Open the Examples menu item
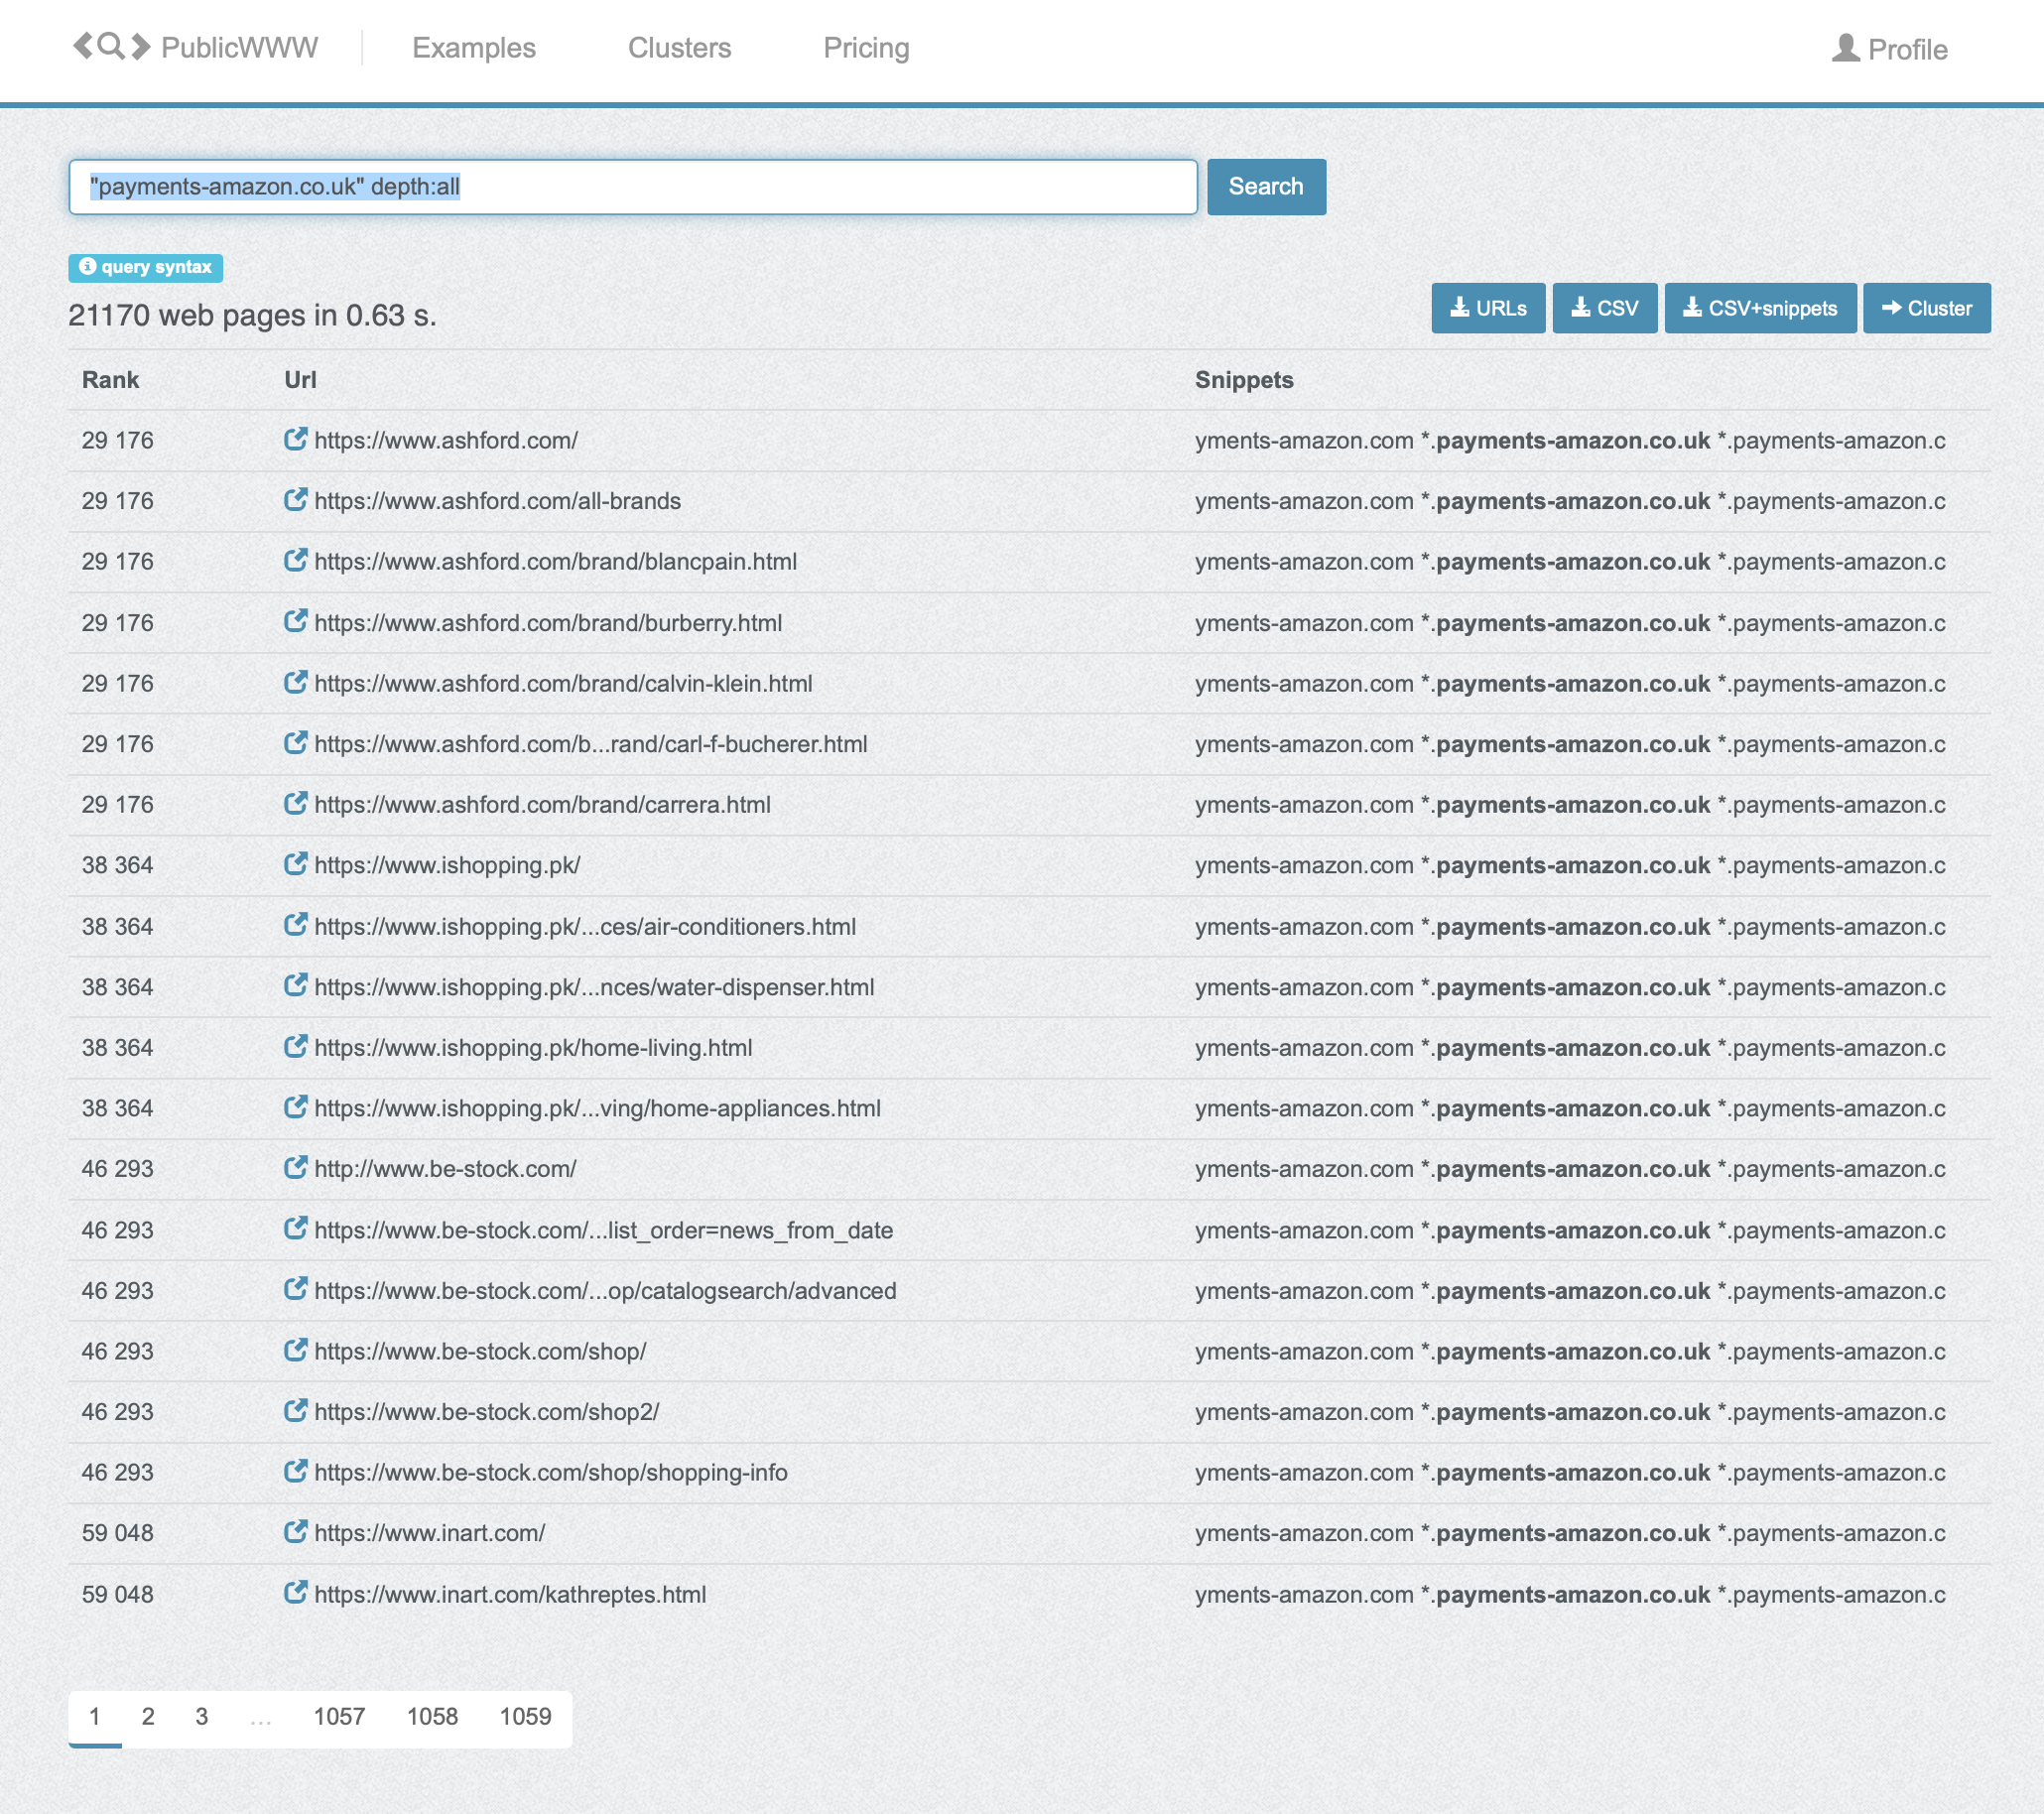The width and height of the screenshot is (2044, 1814). pyautogui.click(x=474, y=48)
